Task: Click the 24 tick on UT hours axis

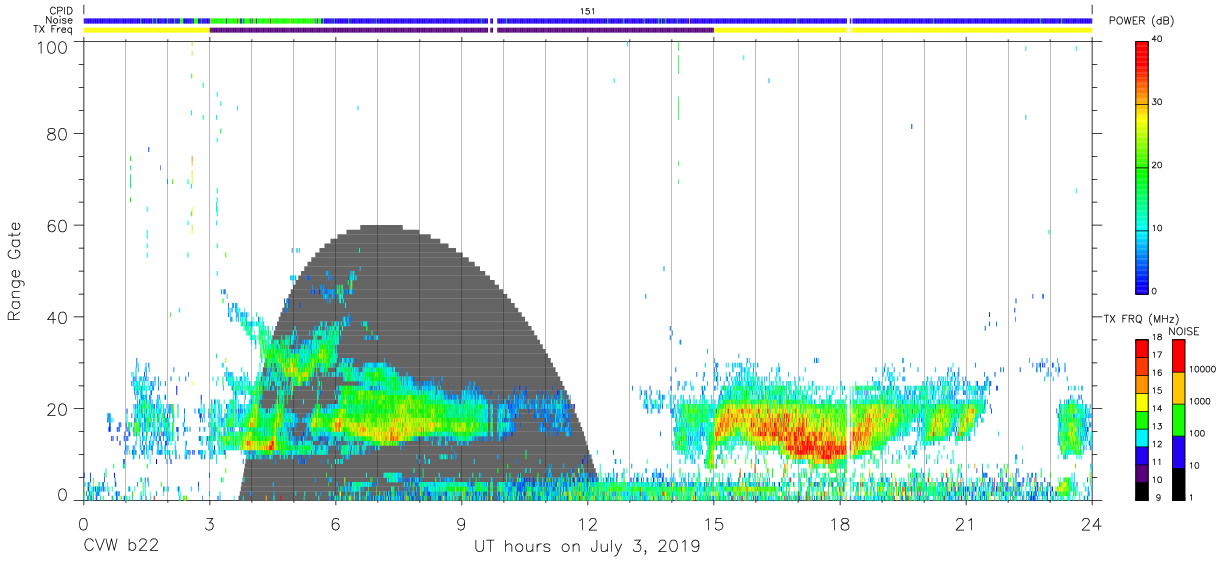Action: [x=1092, y=523]
